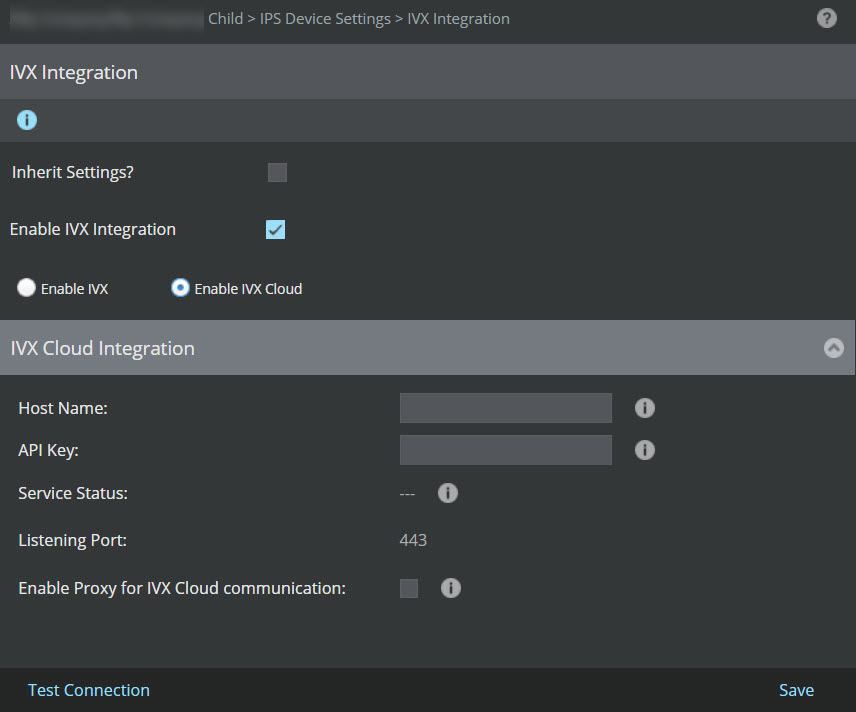The height and width of the screenshot is (712, 856).
Task: Show info for the Host Name field
Action: click(645, 408)
